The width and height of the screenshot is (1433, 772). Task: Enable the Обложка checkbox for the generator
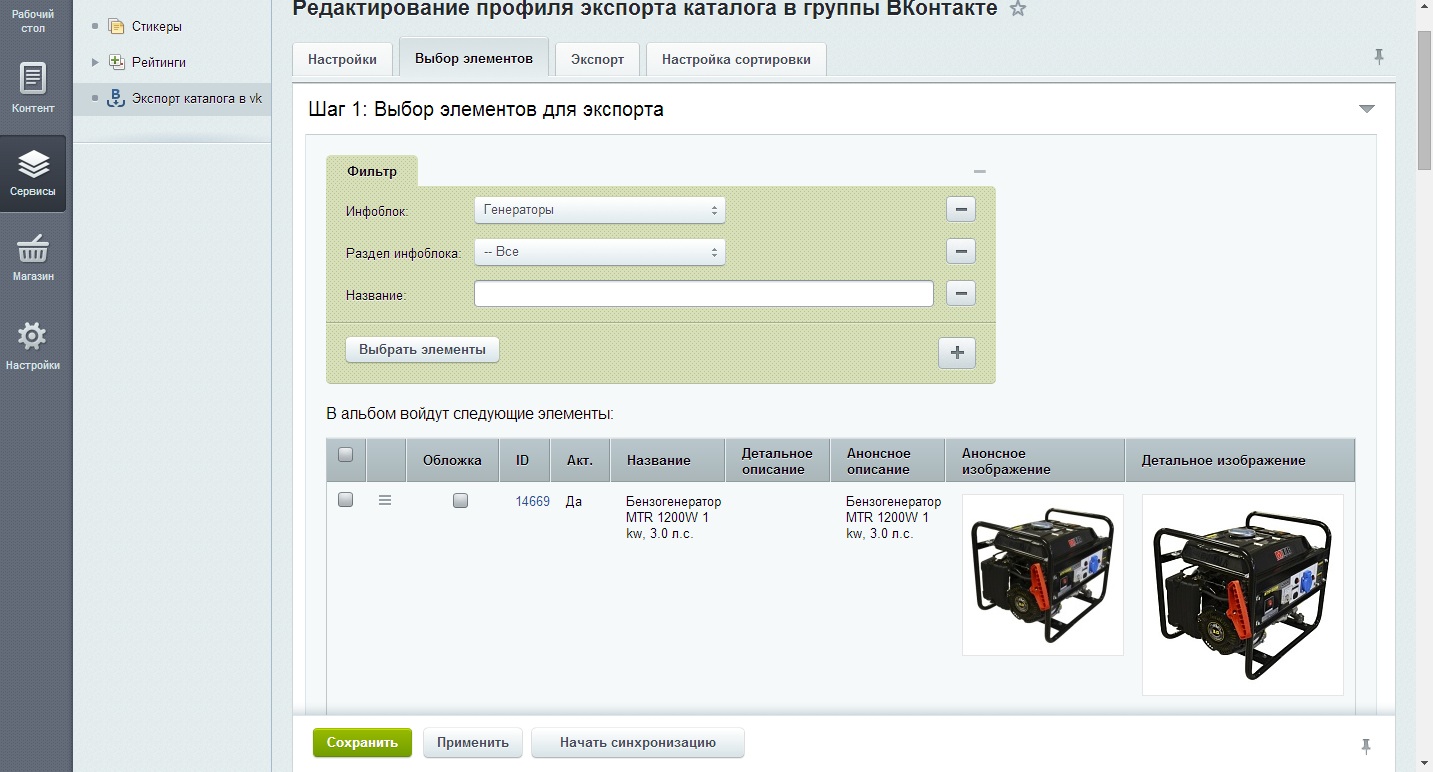click(460, 500)
